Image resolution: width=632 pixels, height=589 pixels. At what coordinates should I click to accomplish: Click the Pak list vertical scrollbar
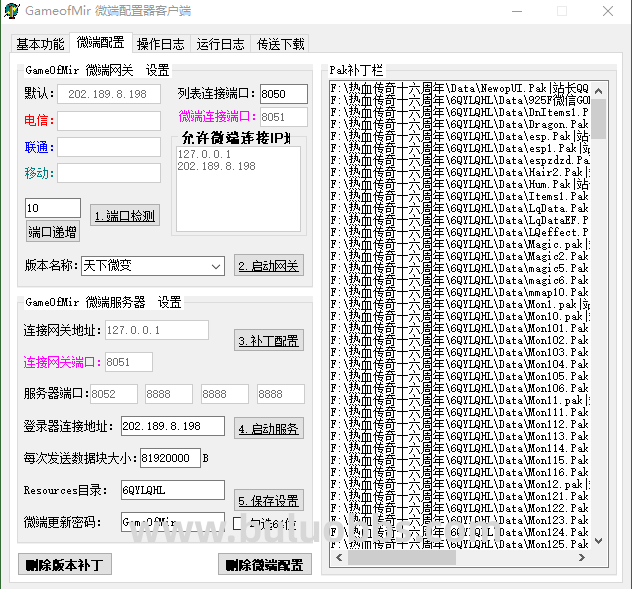click(x=598, y=300)
